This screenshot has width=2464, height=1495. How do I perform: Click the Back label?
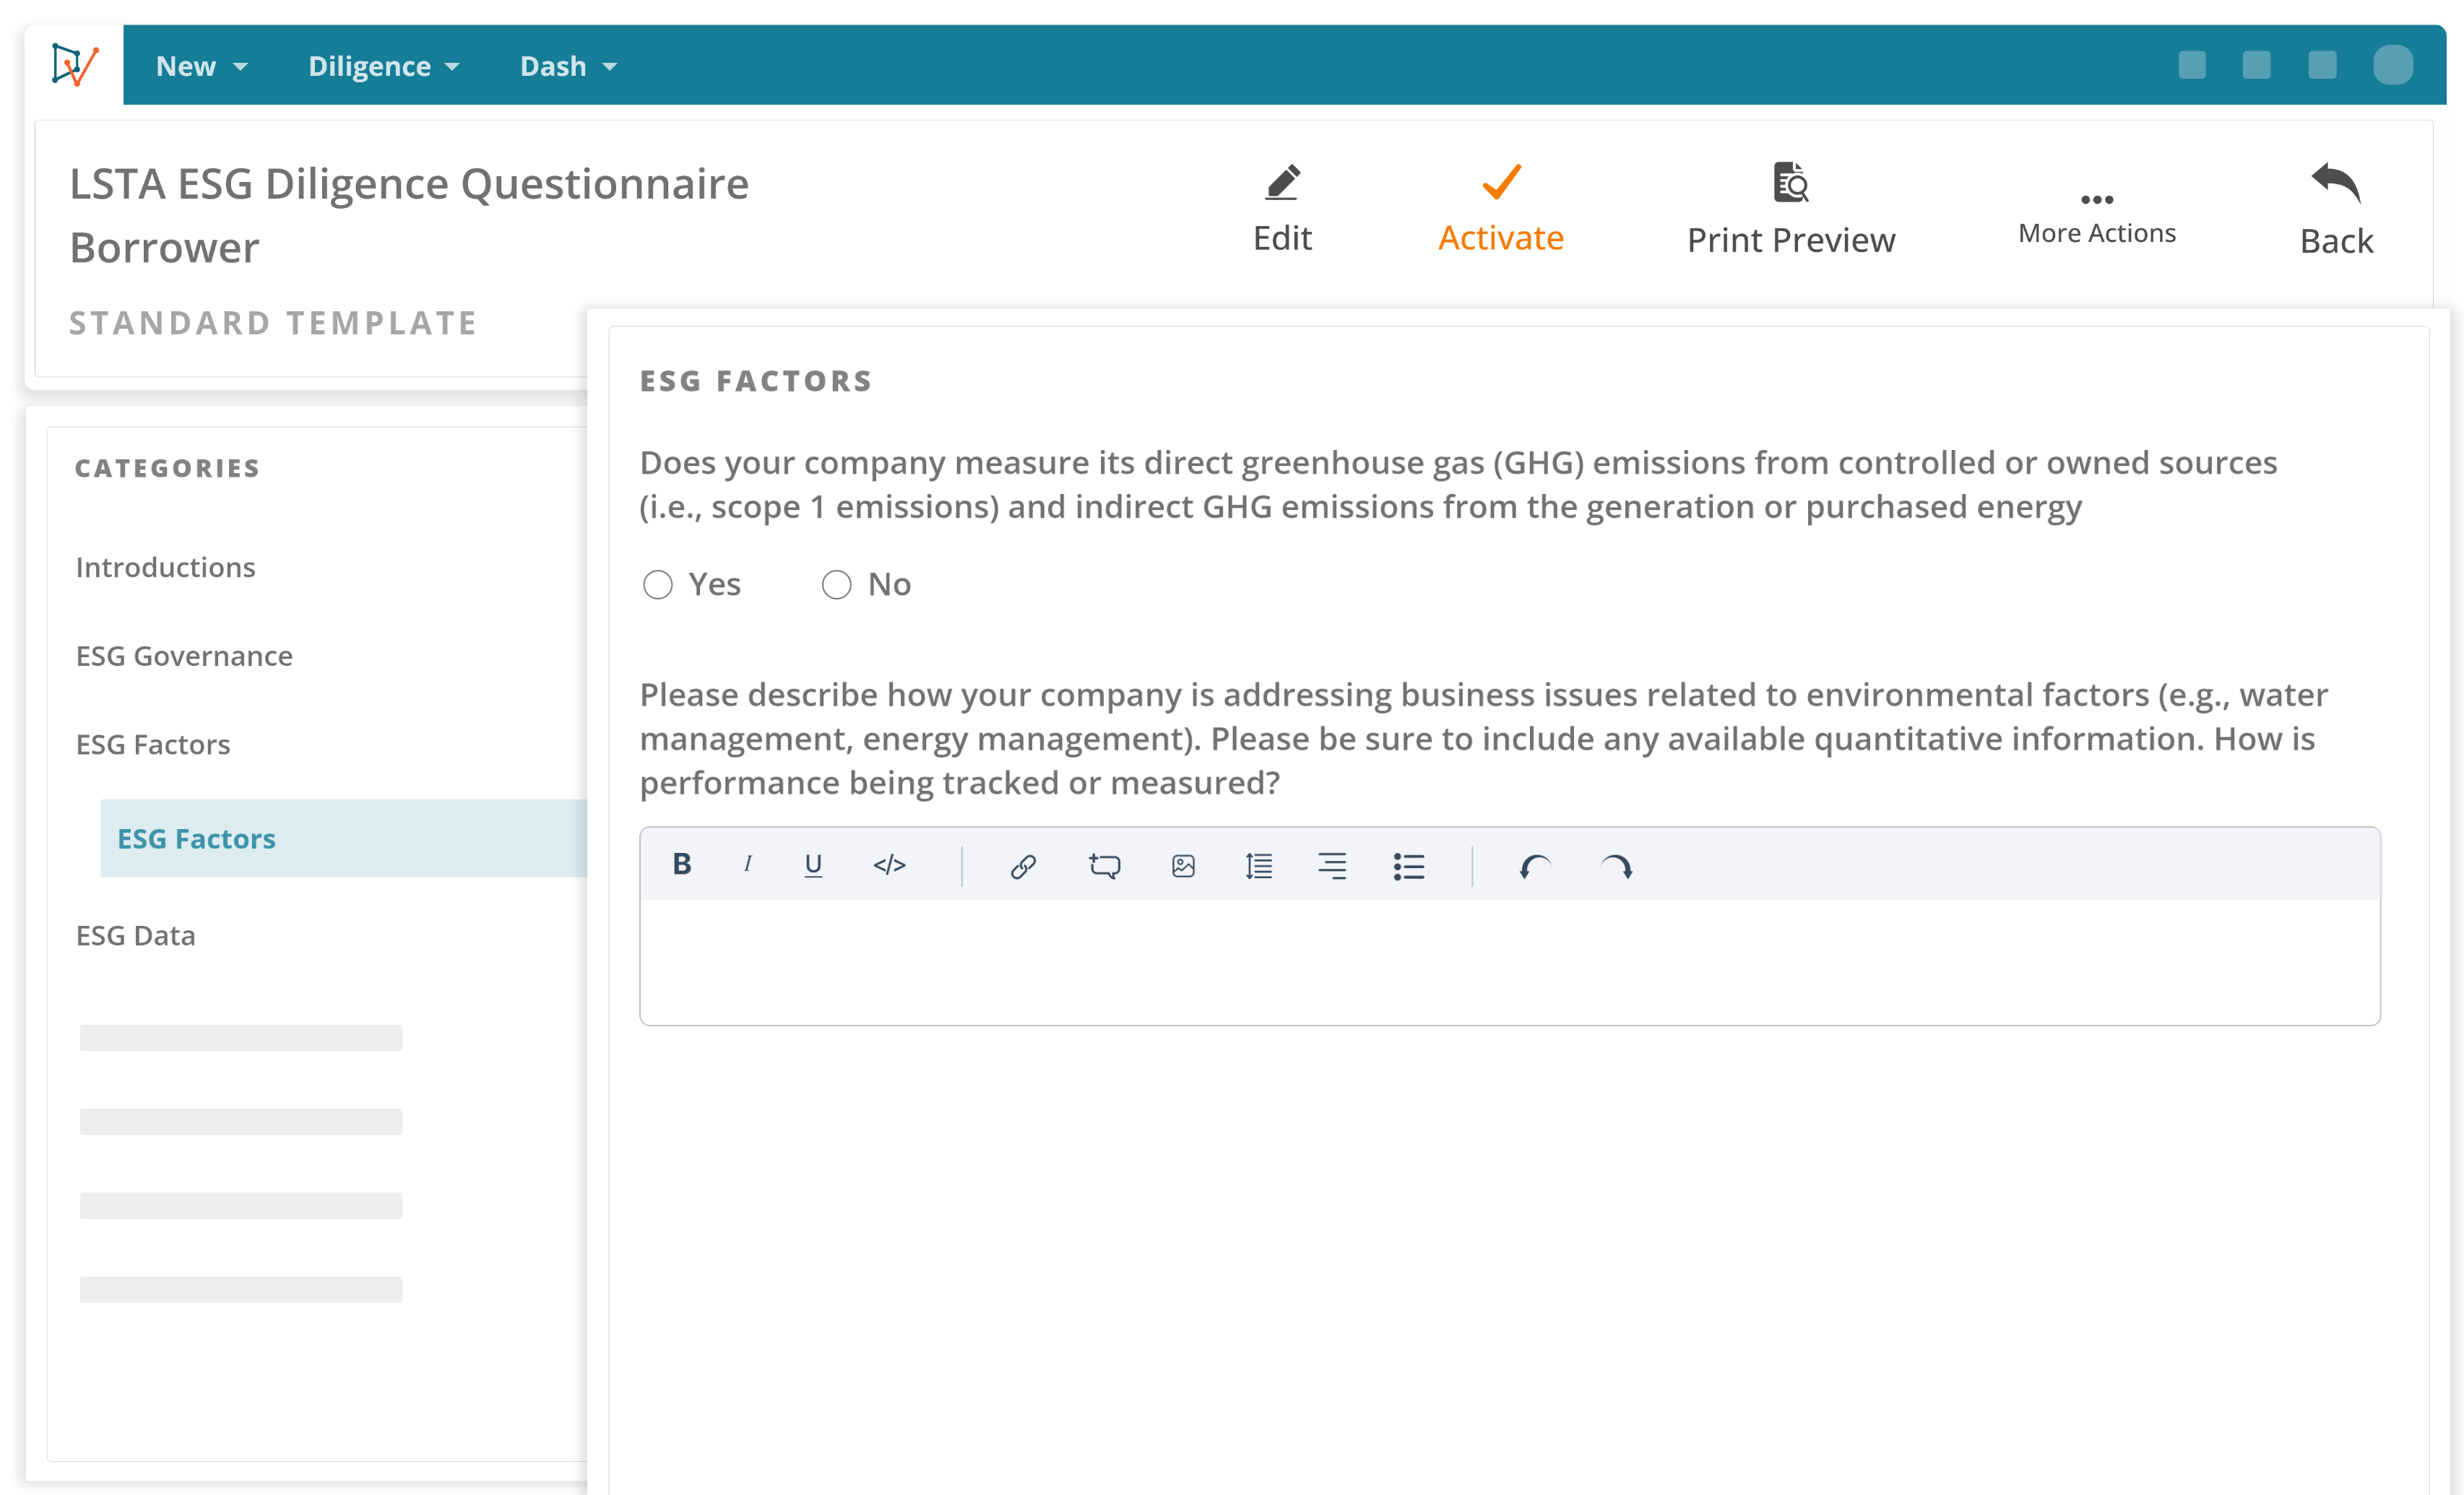pyautogui.click(x=2336, y=241)
